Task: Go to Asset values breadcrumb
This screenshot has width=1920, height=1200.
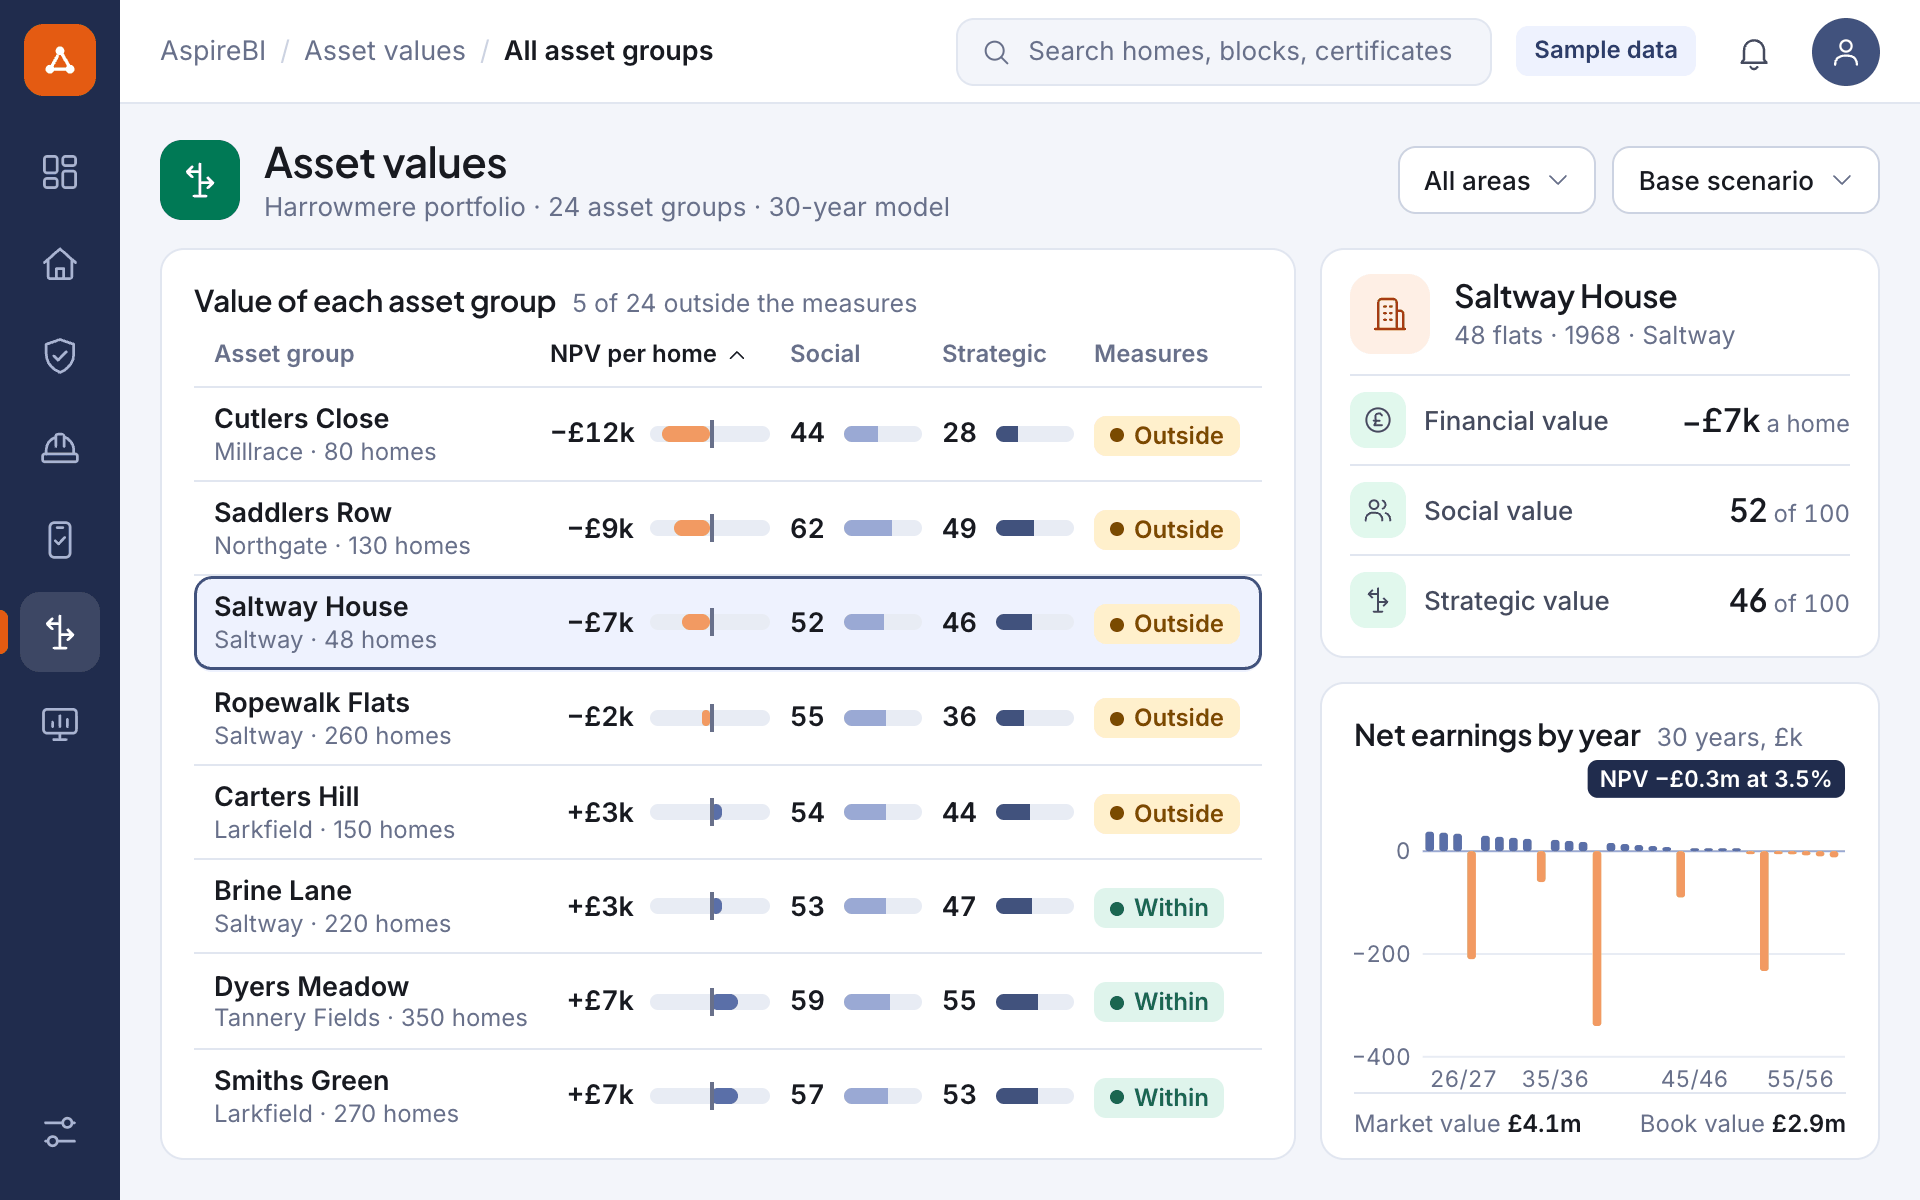Action: (385, 51)
